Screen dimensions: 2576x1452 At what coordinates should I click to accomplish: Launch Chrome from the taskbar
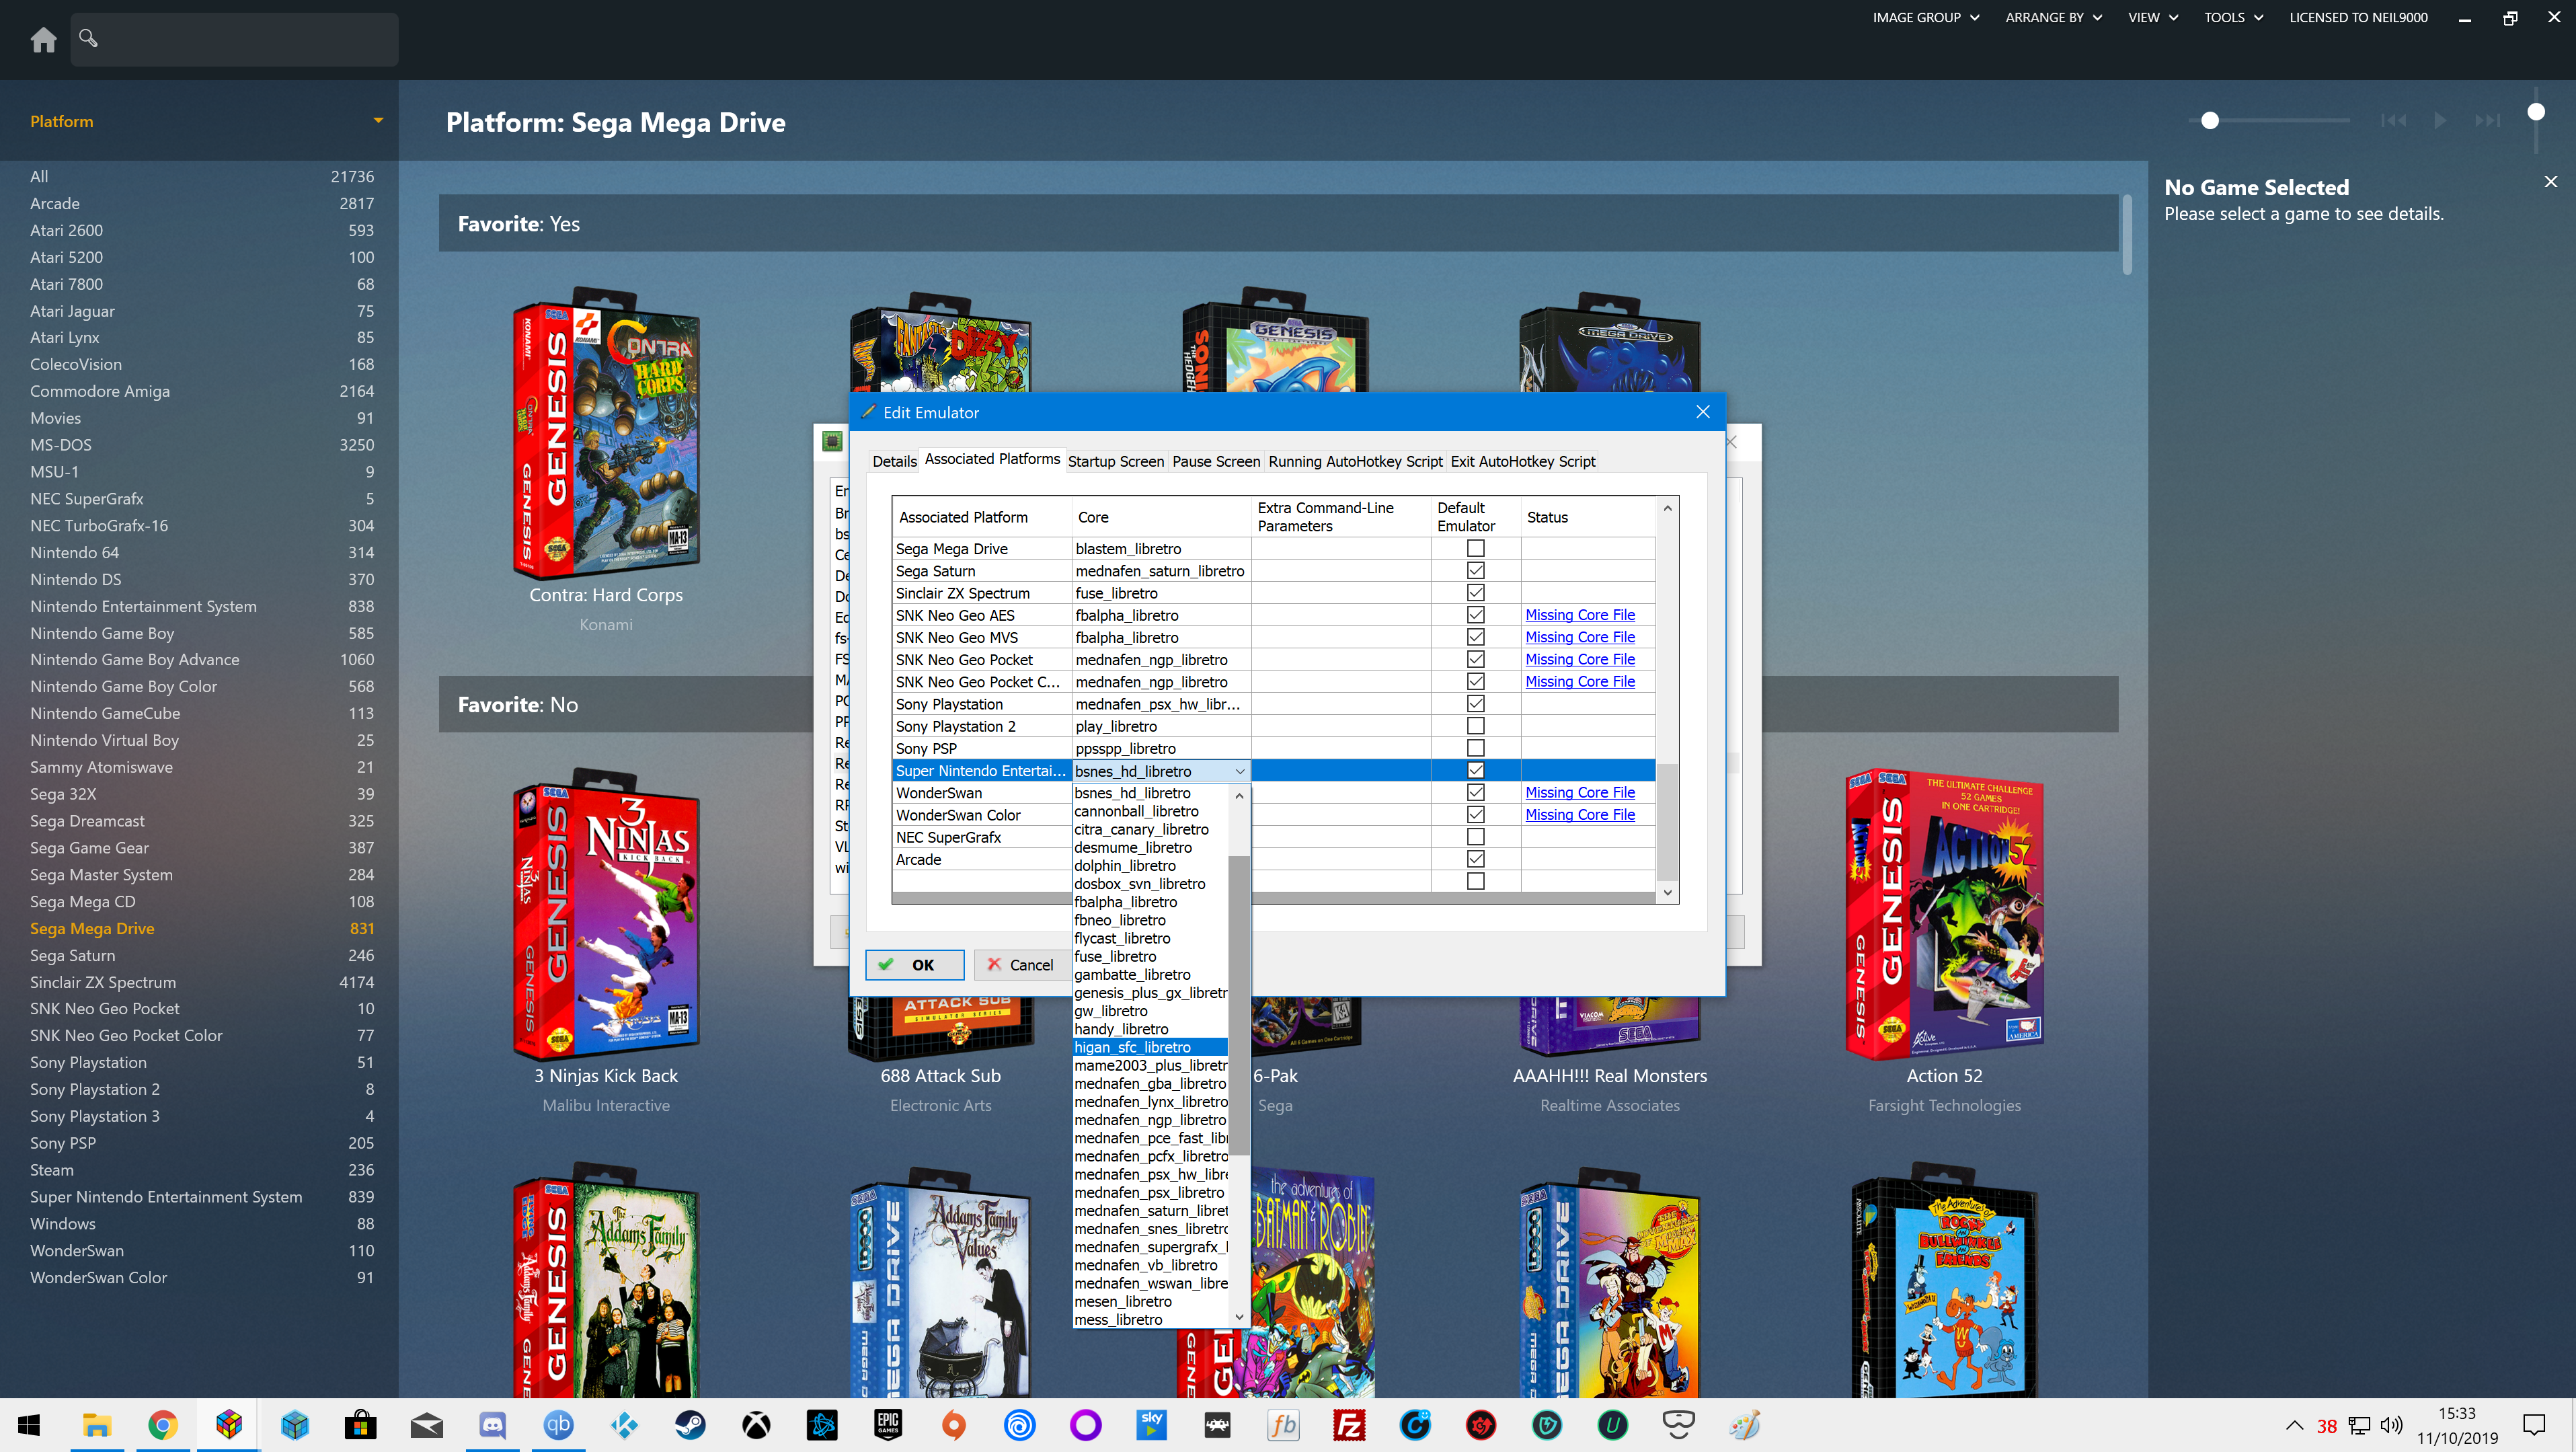[162, 1425]
